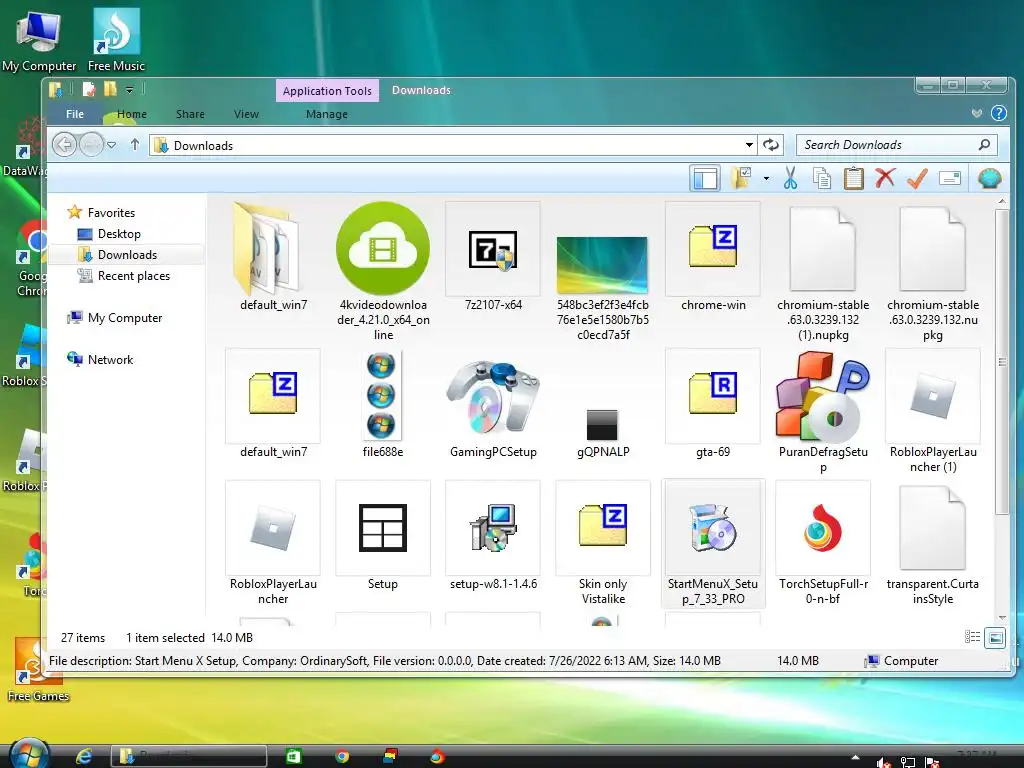Select the 7z2107-x64 file
Image resolution: width=1024 pixels, height=768 pixels.
[493, 257]
